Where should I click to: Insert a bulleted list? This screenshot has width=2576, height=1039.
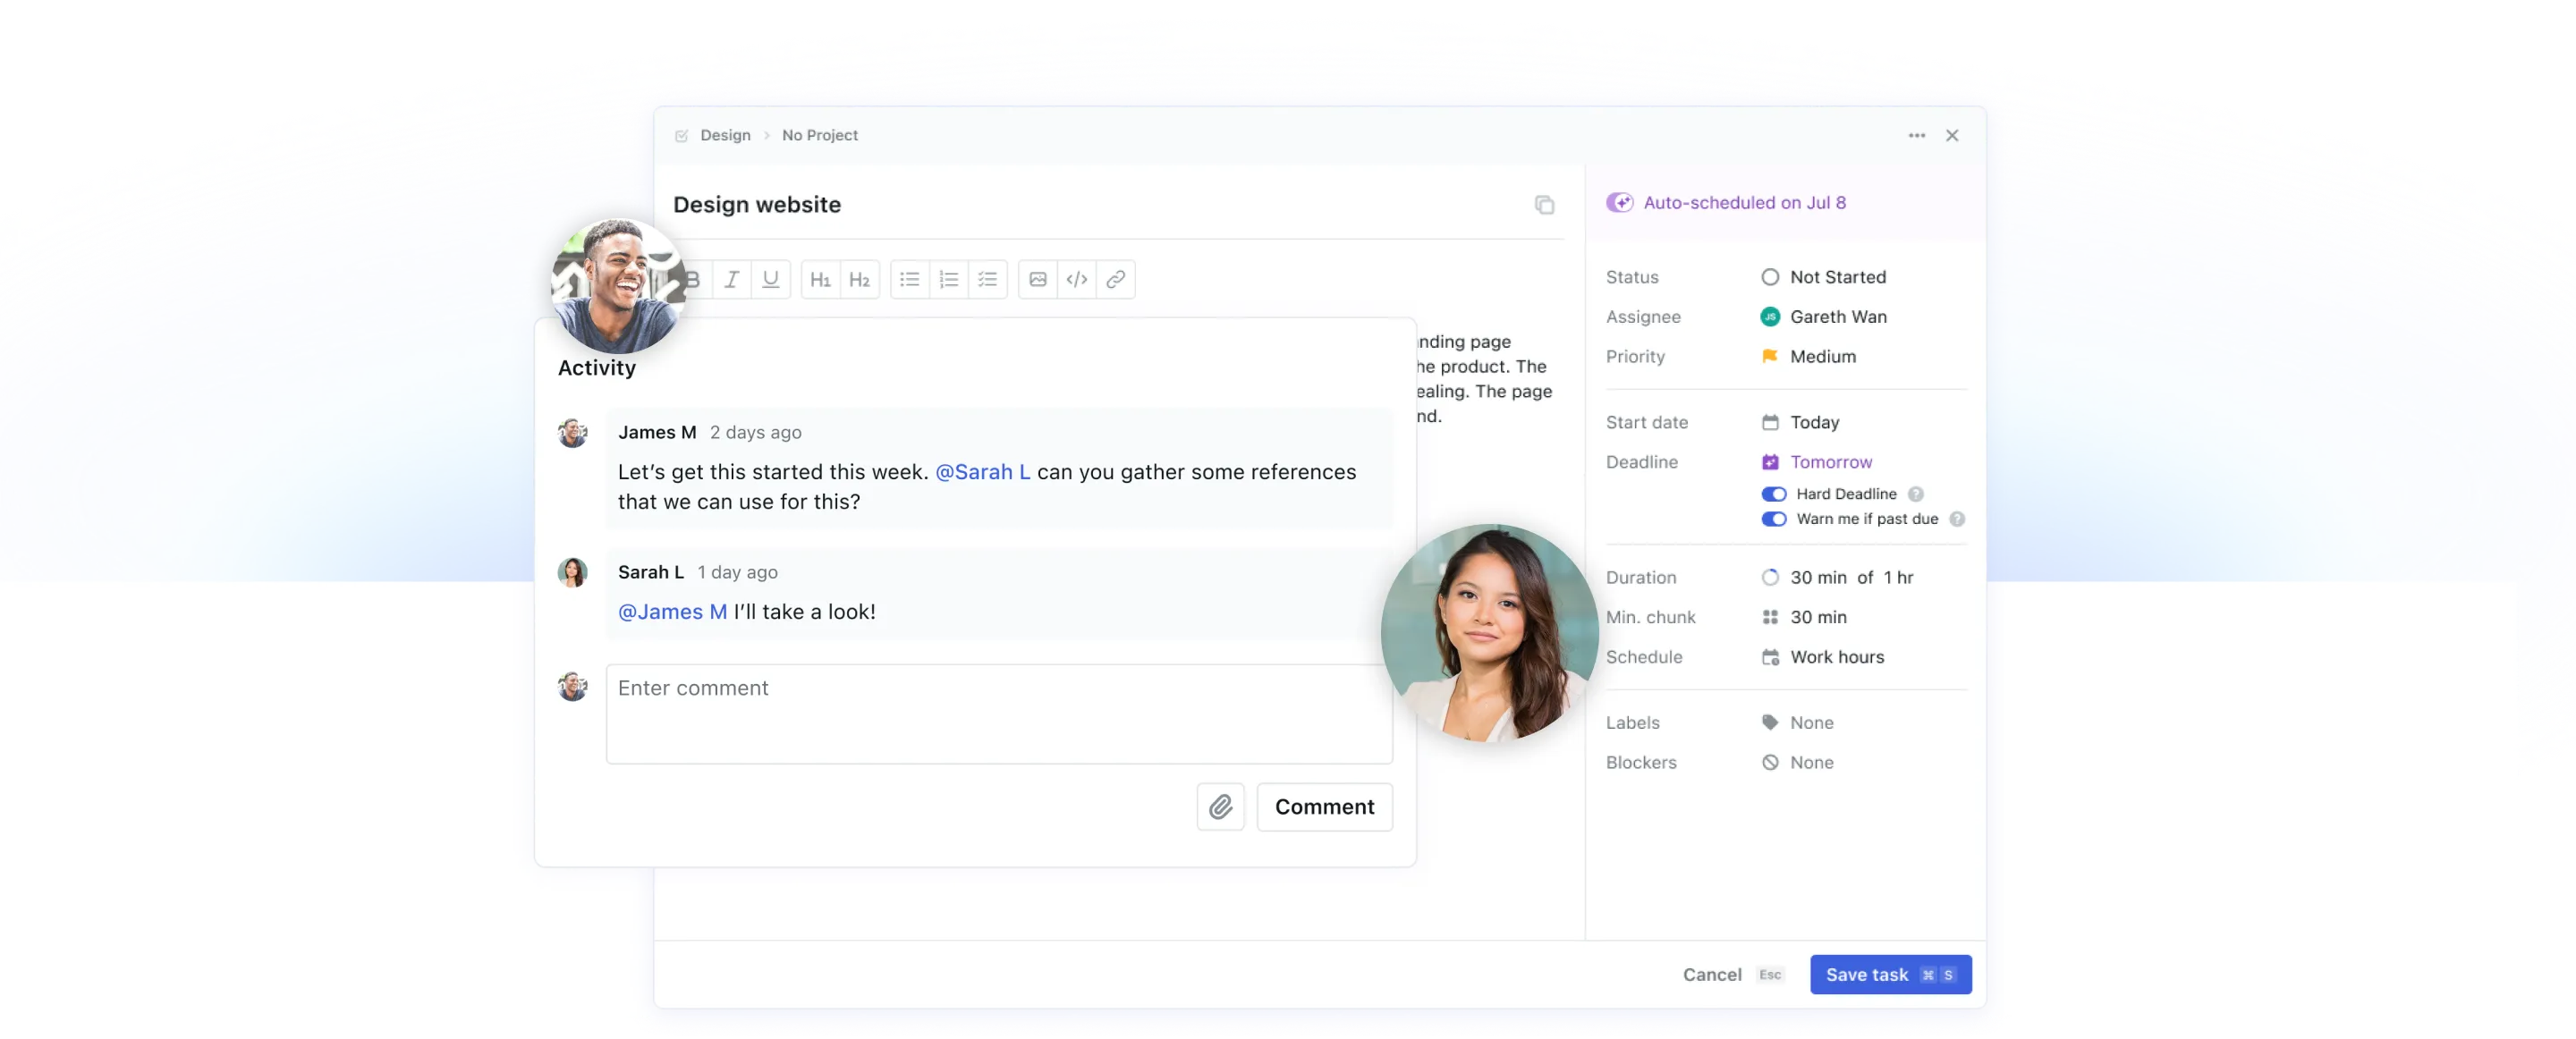909,279
